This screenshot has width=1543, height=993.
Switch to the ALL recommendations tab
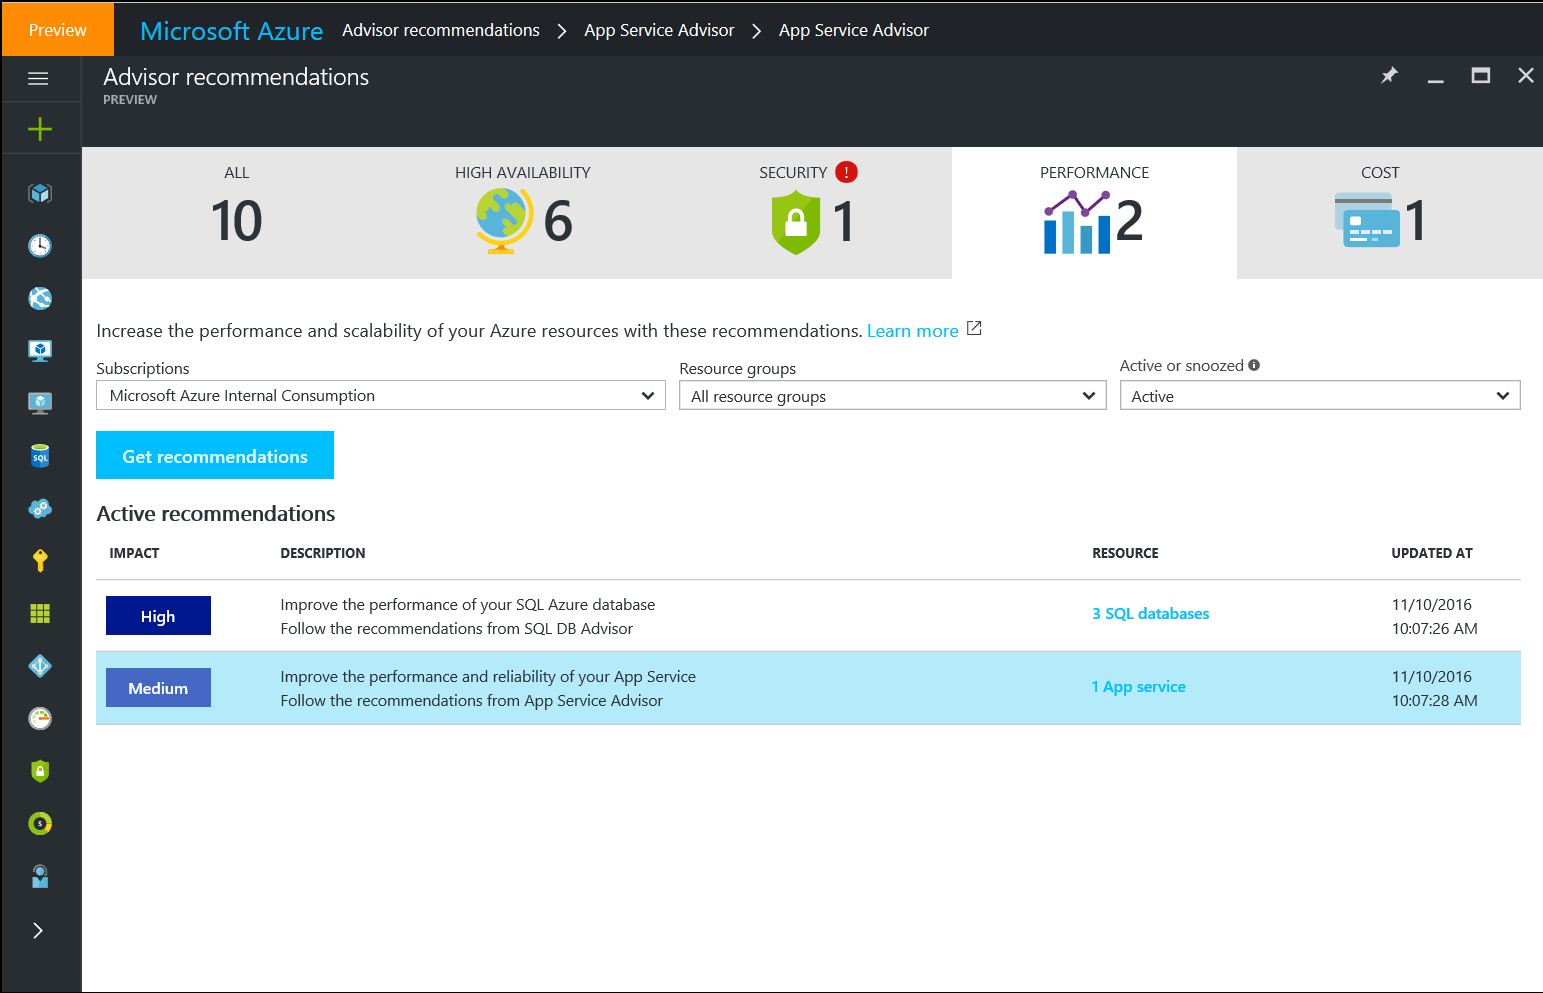coord(237,212)
